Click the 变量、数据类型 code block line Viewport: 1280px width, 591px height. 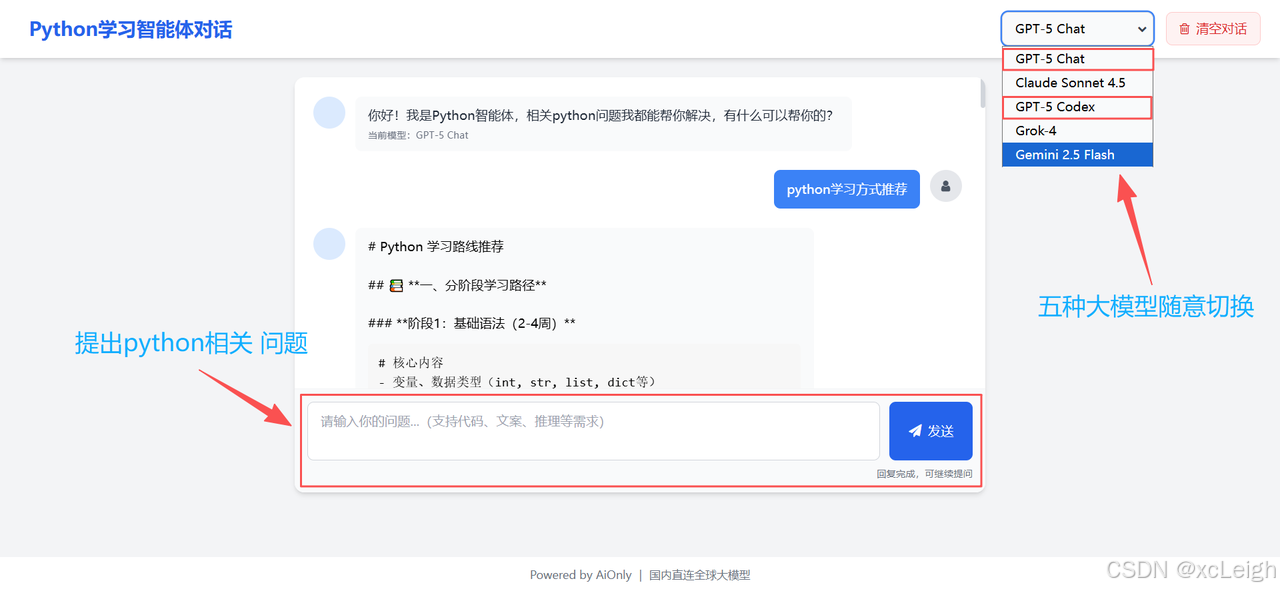pyautogui.click(x=517, y=381)
